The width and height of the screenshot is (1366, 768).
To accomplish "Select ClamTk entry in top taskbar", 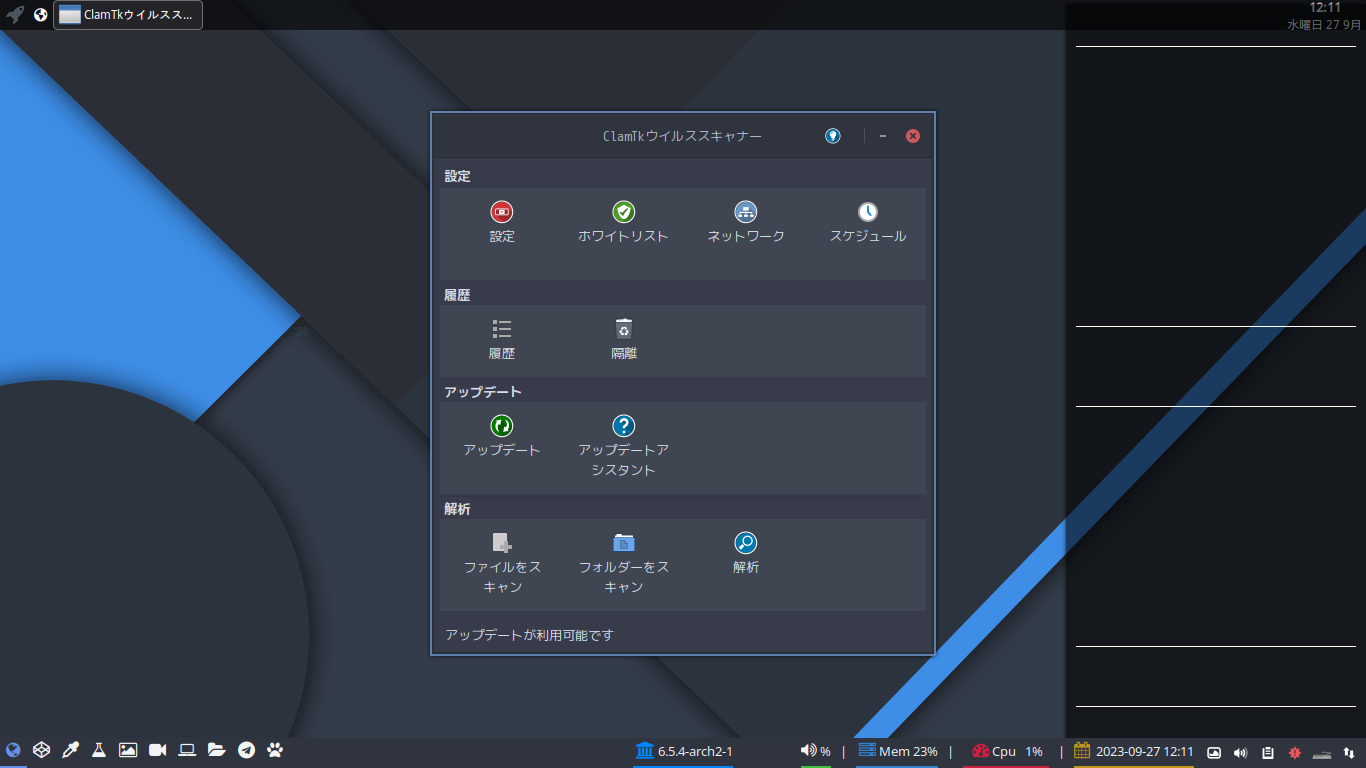I will click(x=128, y=15).
